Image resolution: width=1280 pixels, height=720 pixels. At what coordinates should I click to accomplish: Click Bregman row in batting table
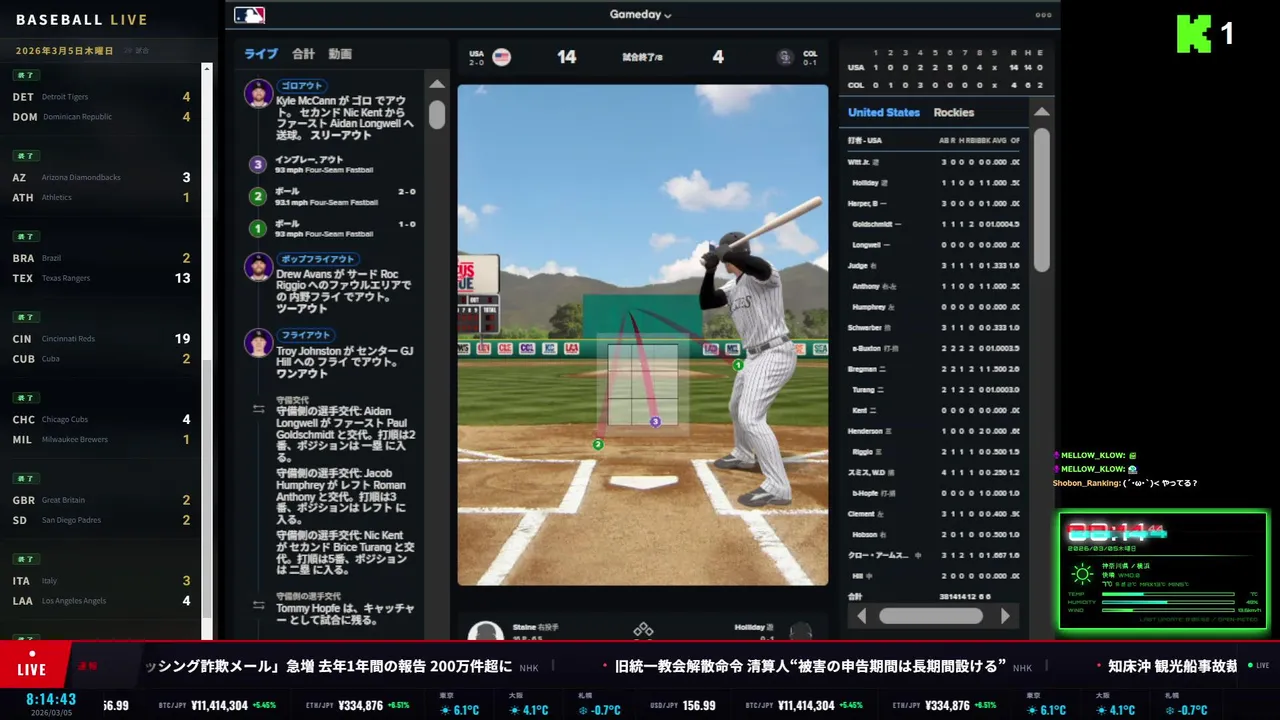pyautogui.click(x=933, y=369)
